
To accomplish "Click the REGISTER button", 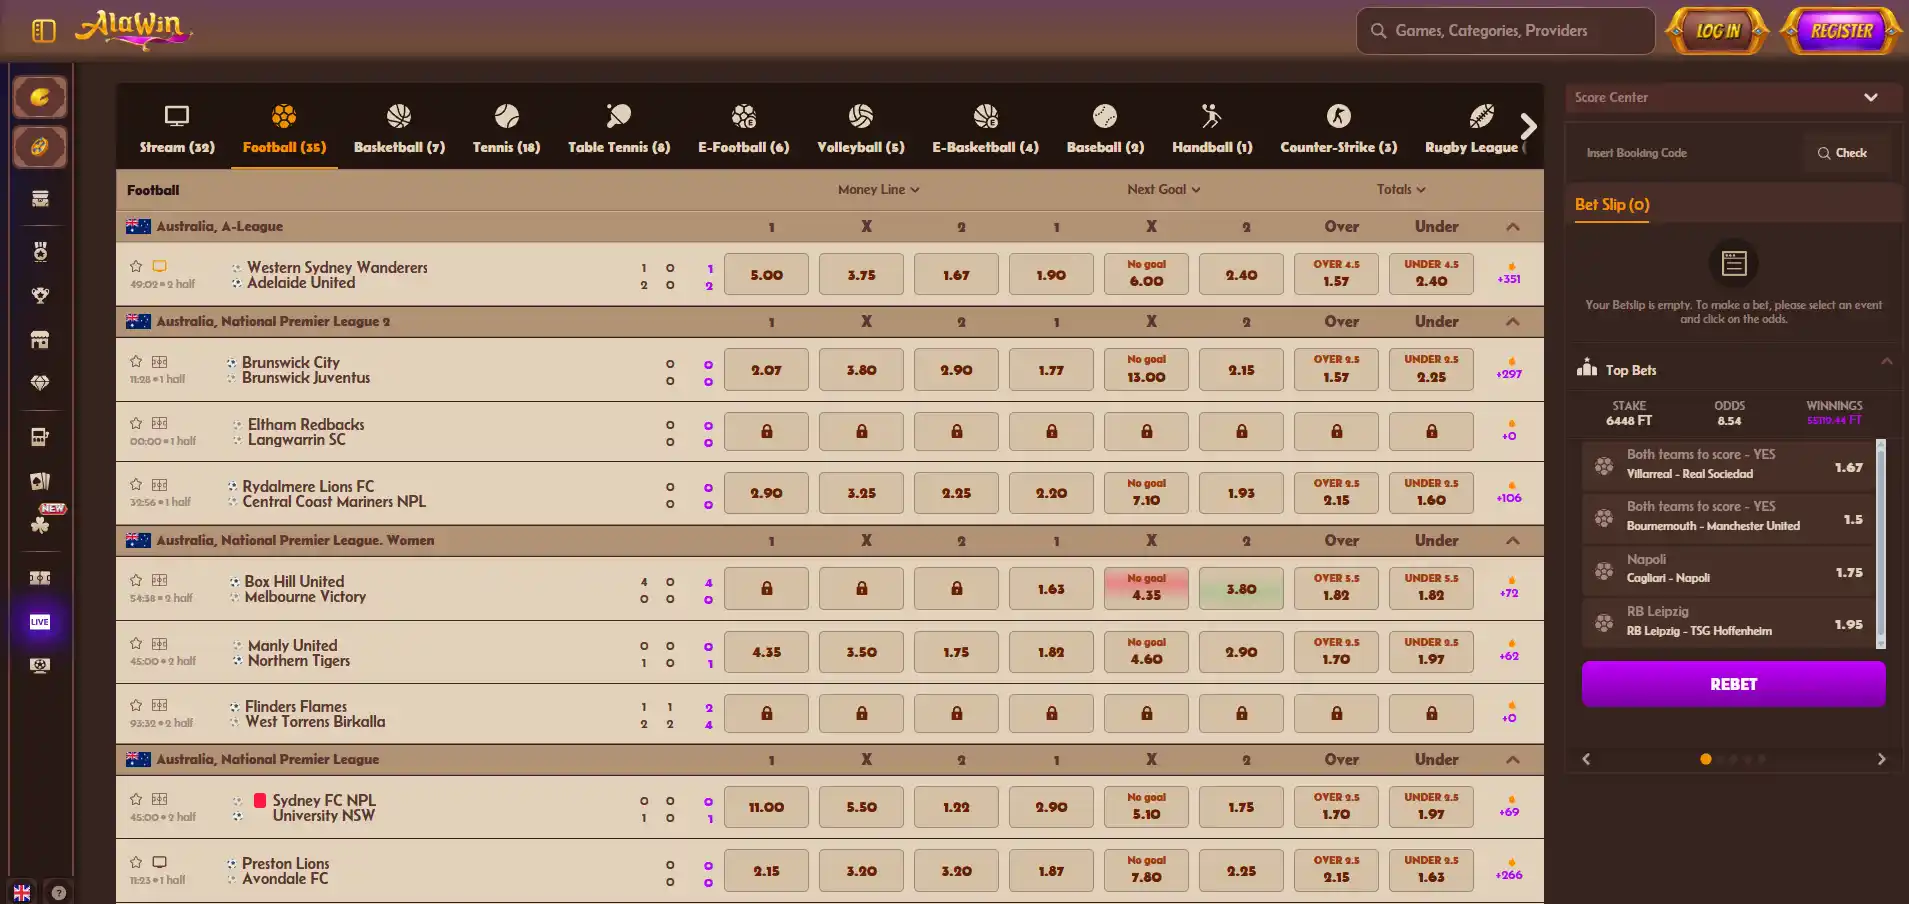I will coord(1841,31).
